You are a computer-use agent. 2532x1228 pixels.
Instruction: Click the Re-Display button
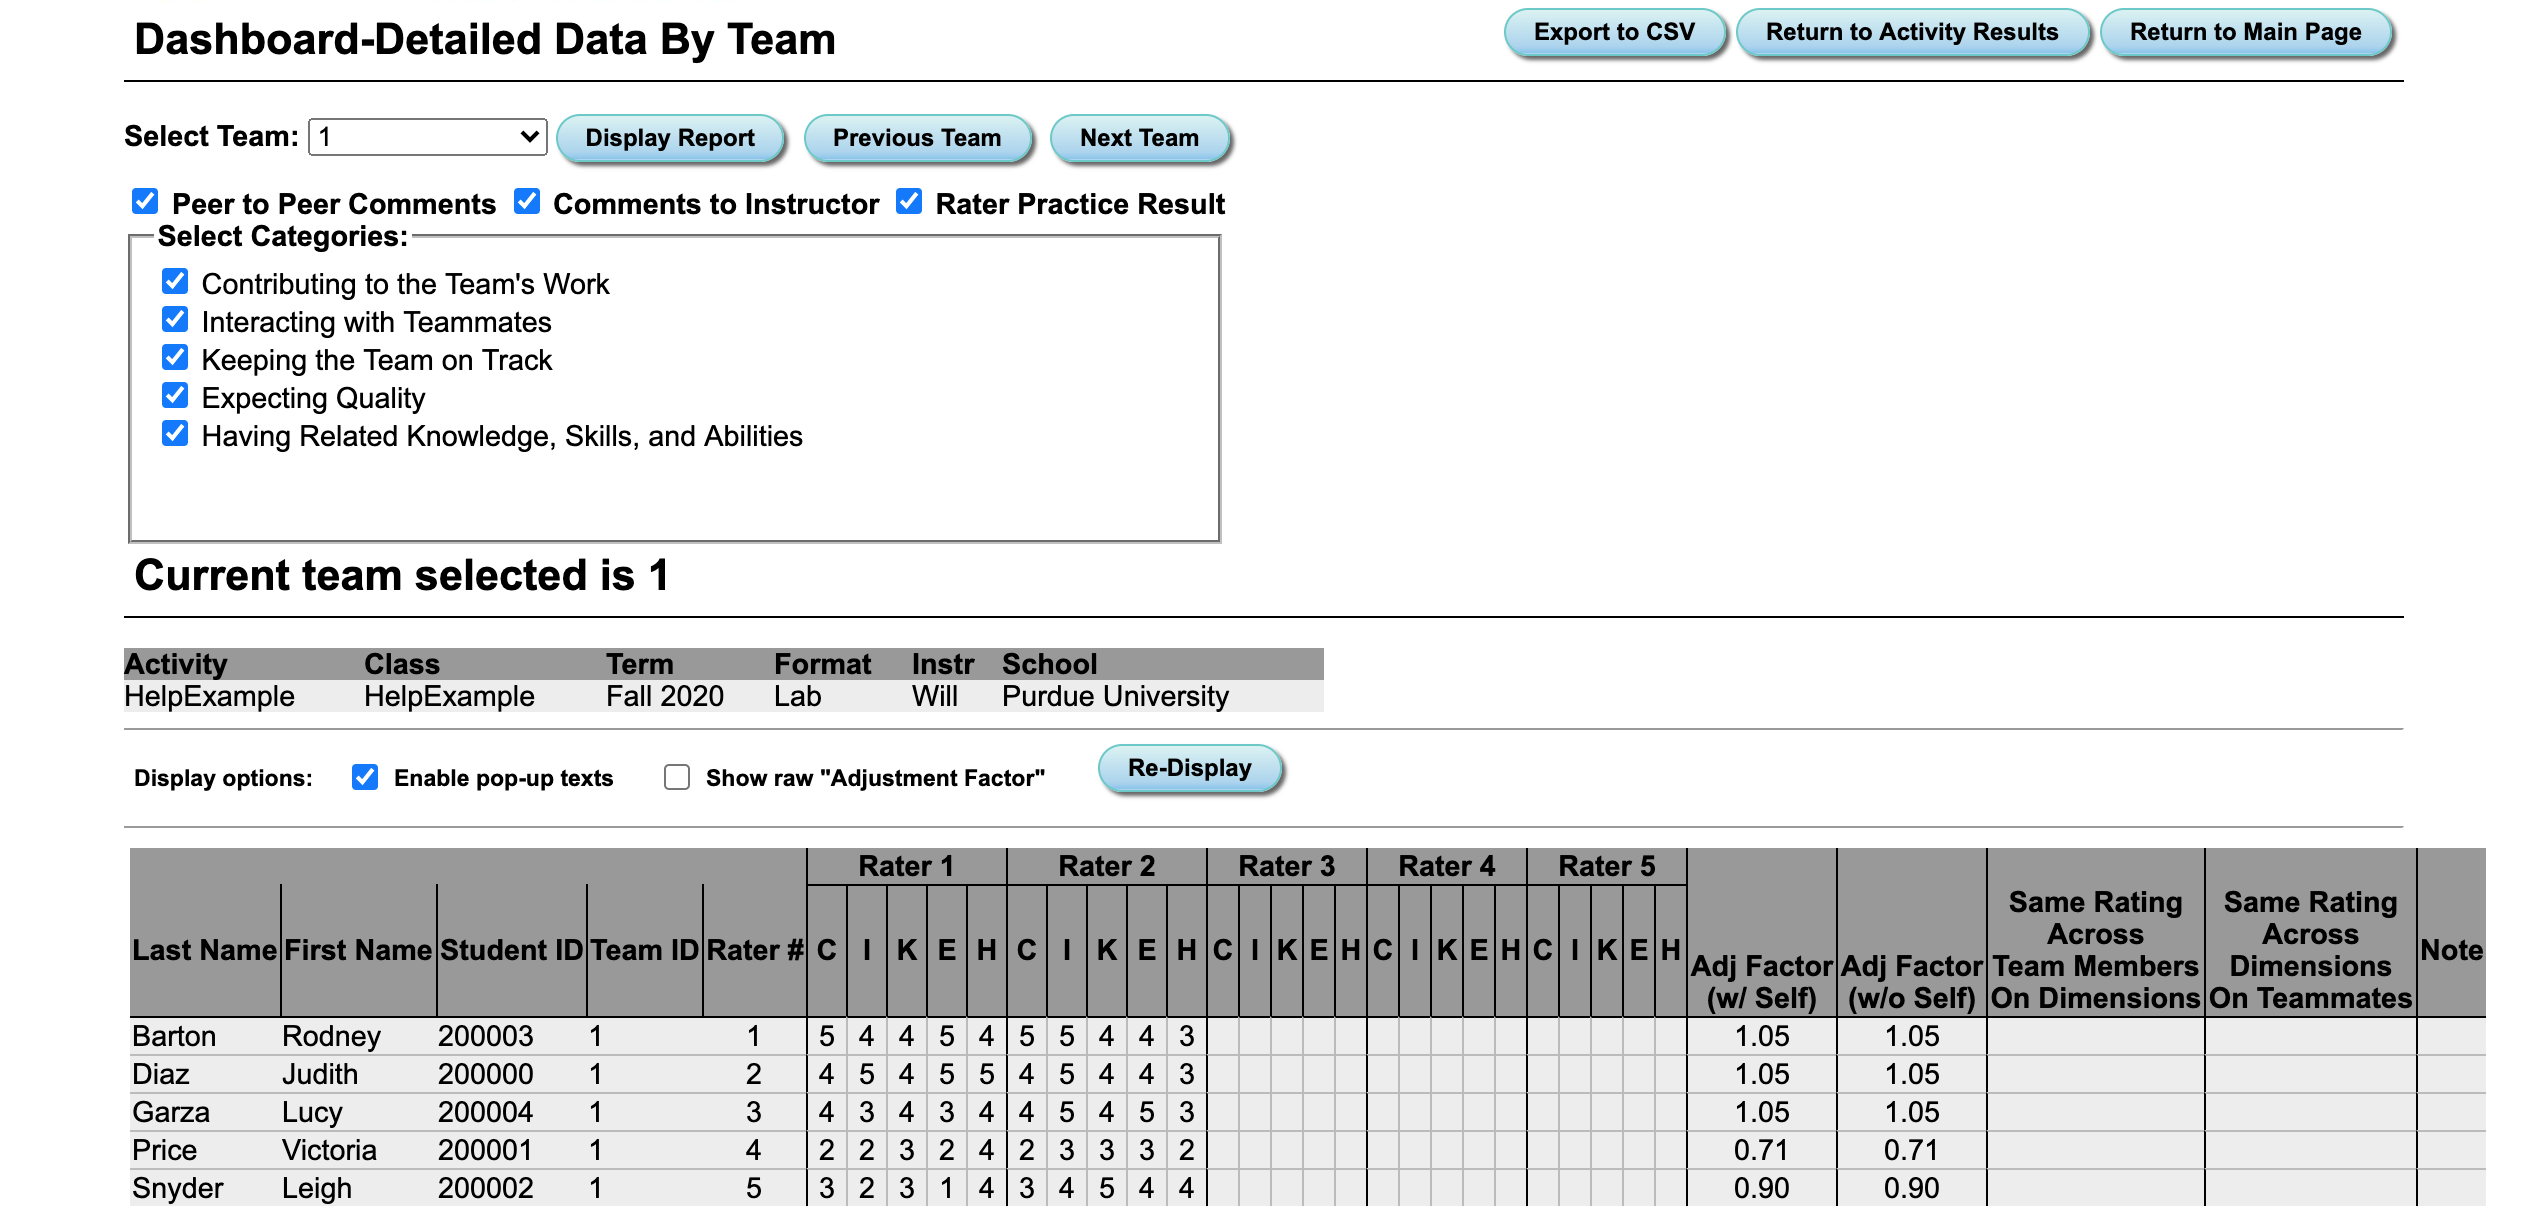[x=1189, y=768]
